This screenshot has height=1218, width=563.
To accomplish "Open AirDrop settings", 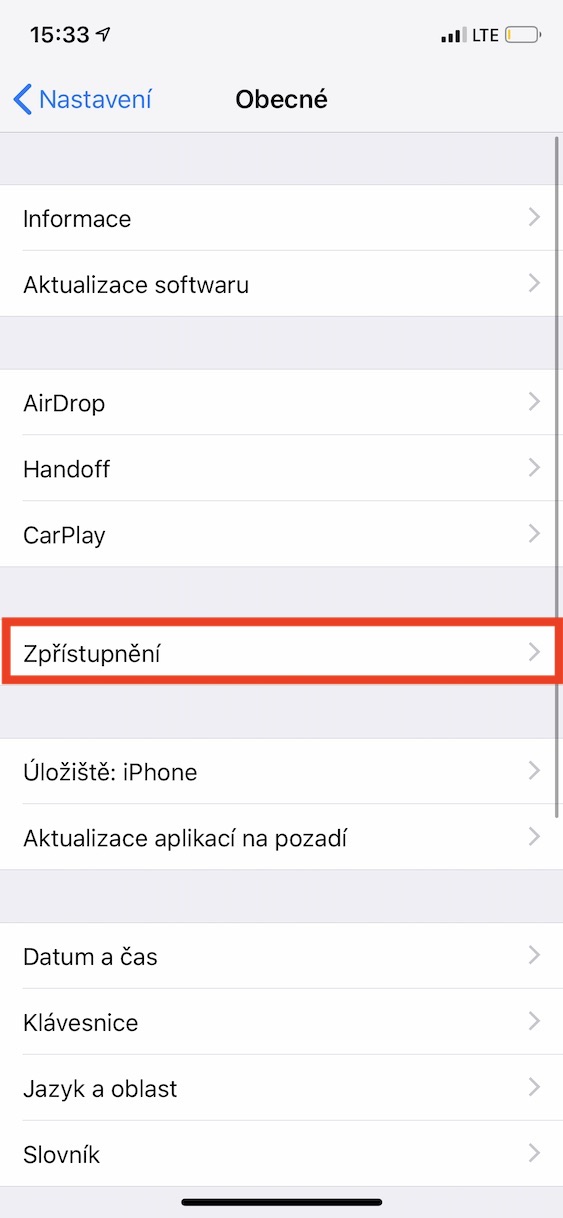I will [x=281, y=403].
